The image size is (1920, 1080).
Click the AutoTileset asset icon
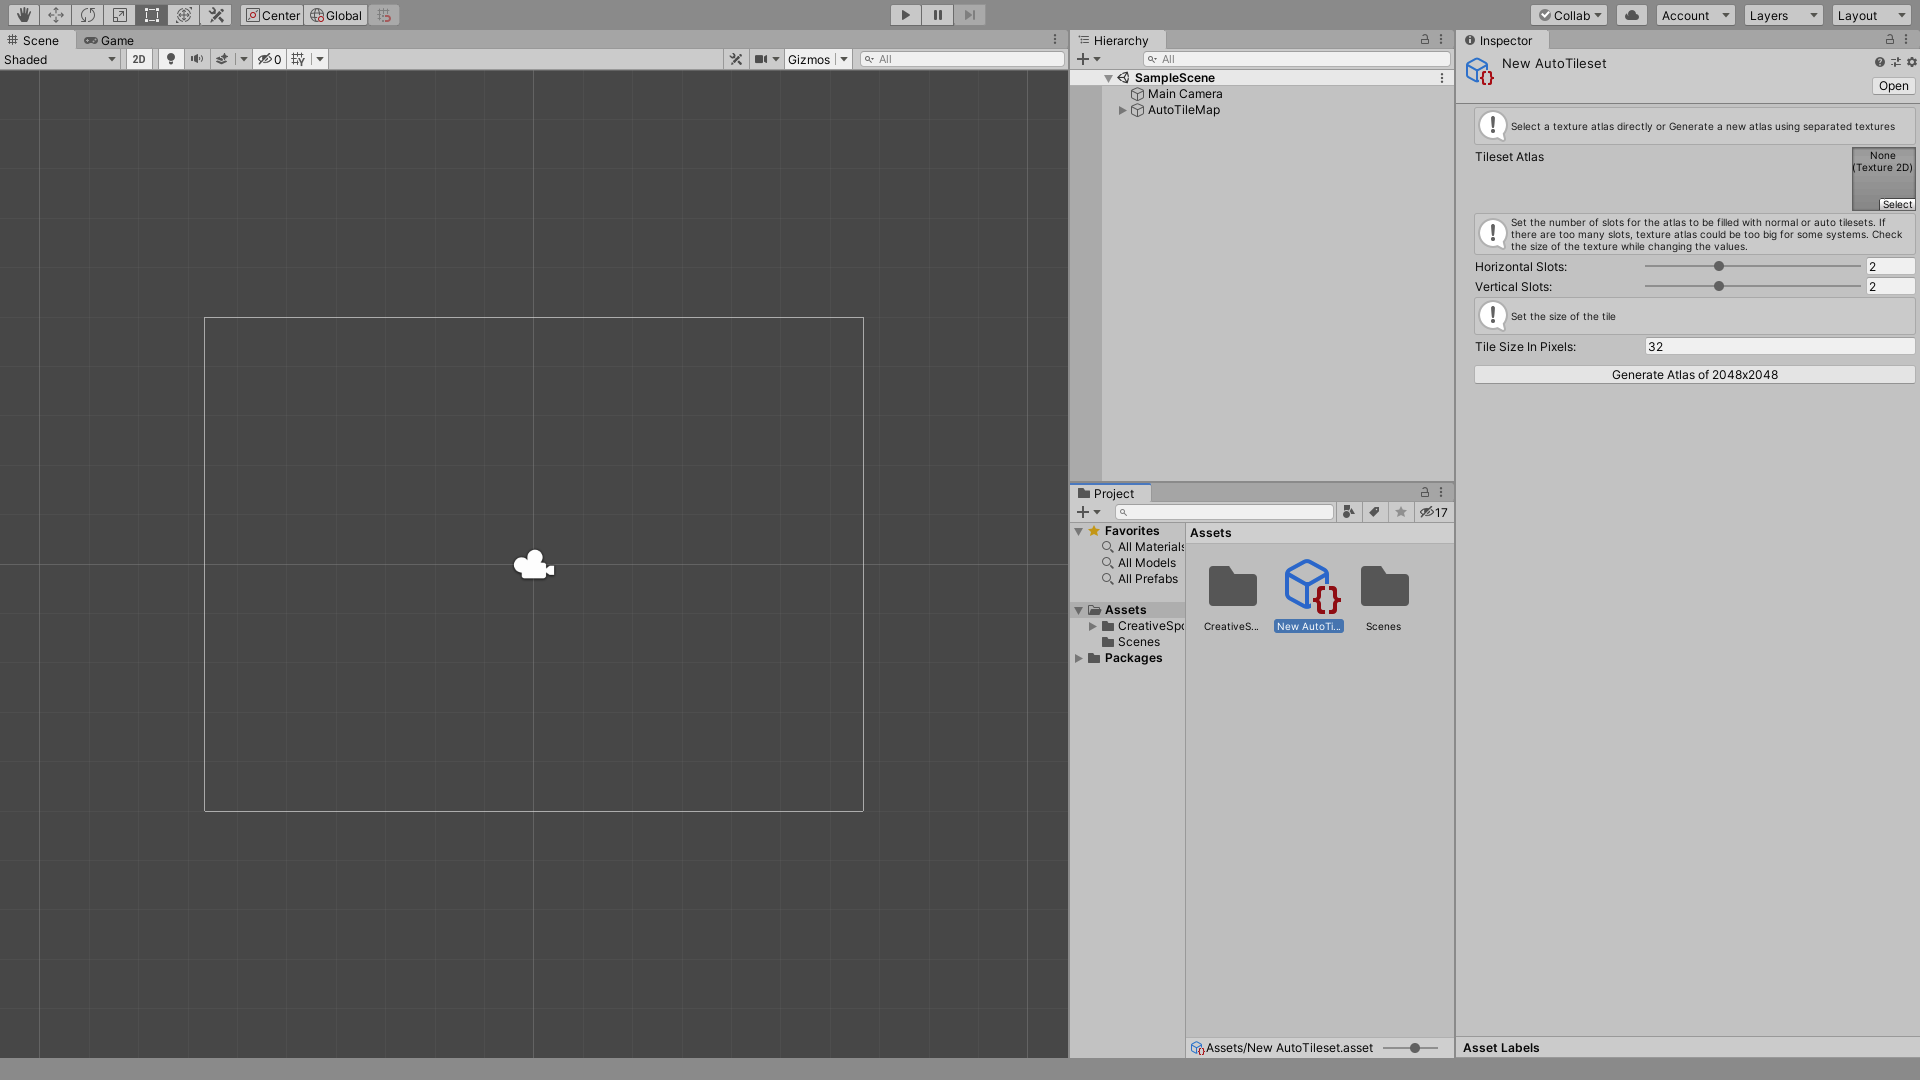pos(1308,587)
